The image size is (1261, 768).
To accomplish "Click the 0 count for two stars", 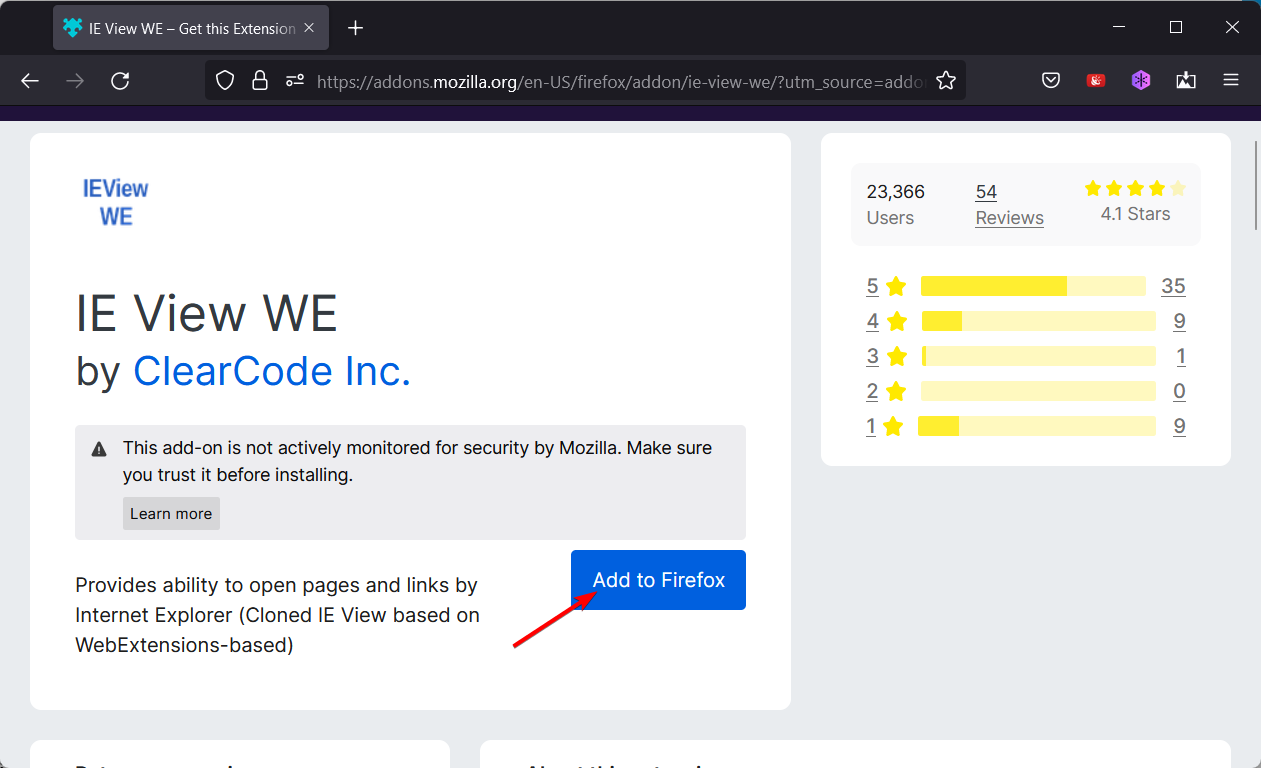I will (1180, 391).
